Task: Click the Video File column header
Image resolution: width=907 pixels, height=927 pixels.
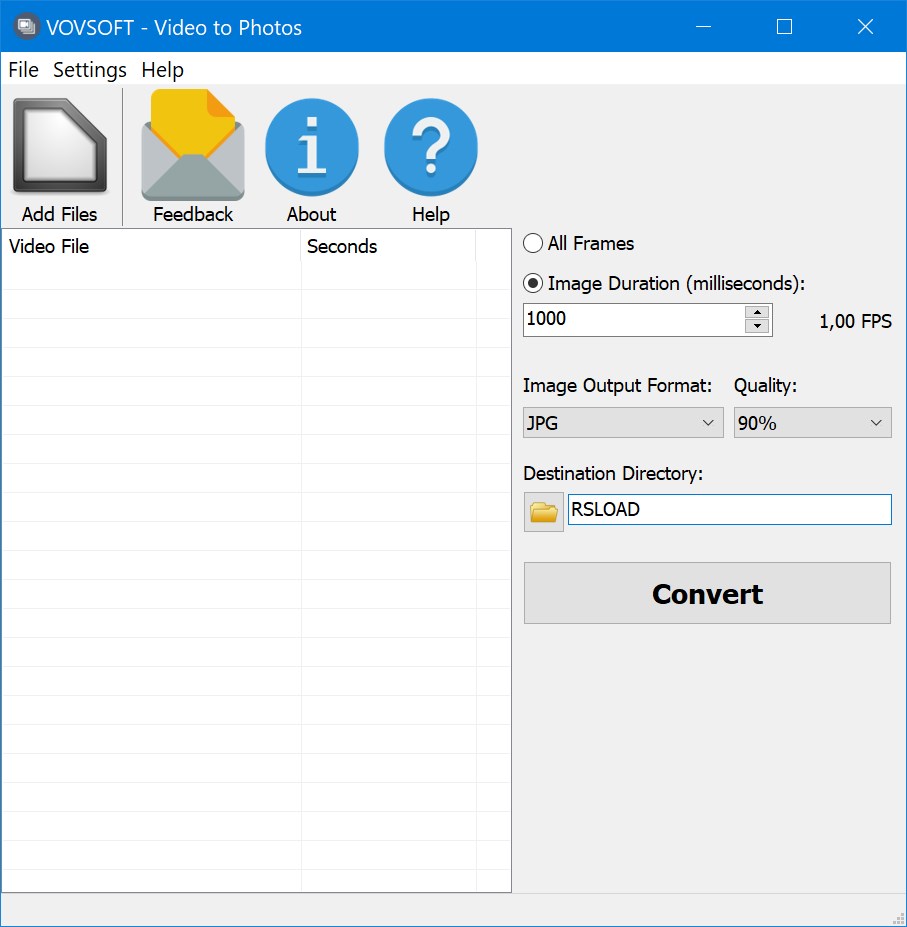Action: (150, 246)
